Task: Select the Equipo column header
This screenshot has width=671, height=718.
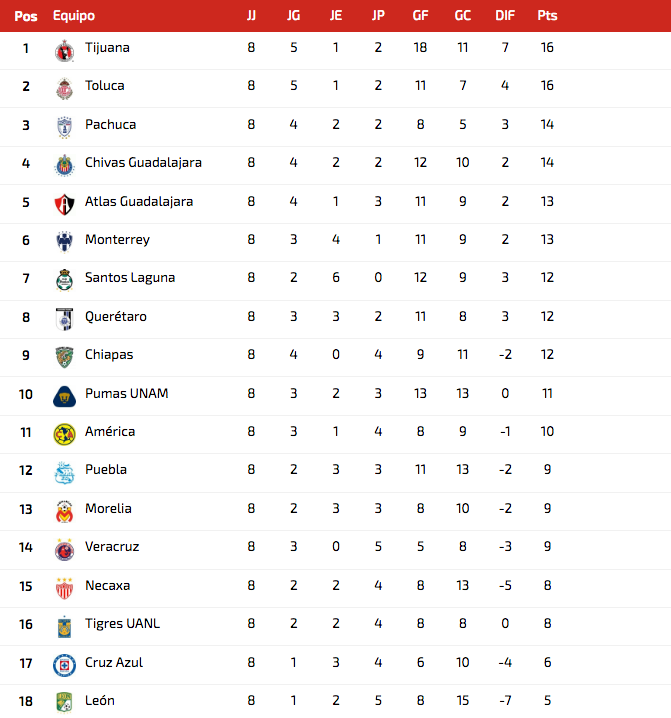Action: (x=74, y=16)
